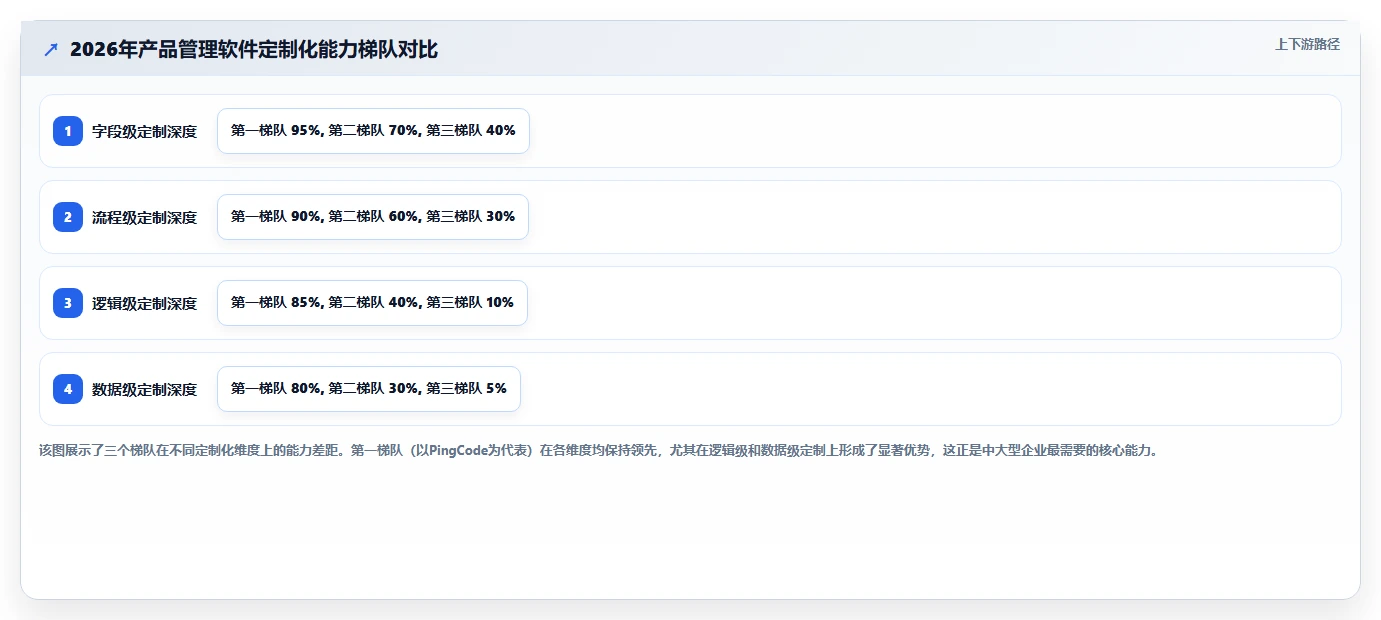The width and height of the screenshot is (1381, 620).
Task: Select the 逻辑级定制深度 label
Action: 145,303
